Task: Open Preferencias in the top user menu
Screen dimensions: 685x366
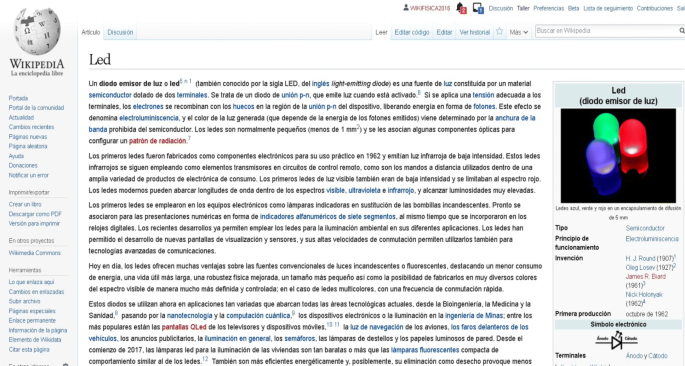Action: tap(548, 8)
